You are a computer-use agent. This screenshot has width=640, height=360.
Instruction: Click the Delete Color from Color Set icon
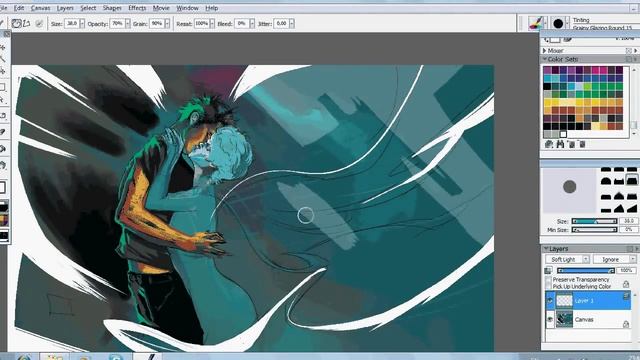pyautogui.click(x=582, y=144)
